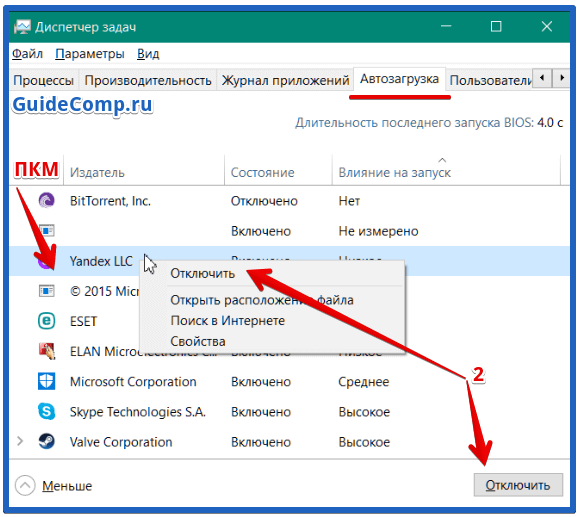Maximize the Диспетчер задач window
Viewport: 581px width, 517px height.
point(496,27)
